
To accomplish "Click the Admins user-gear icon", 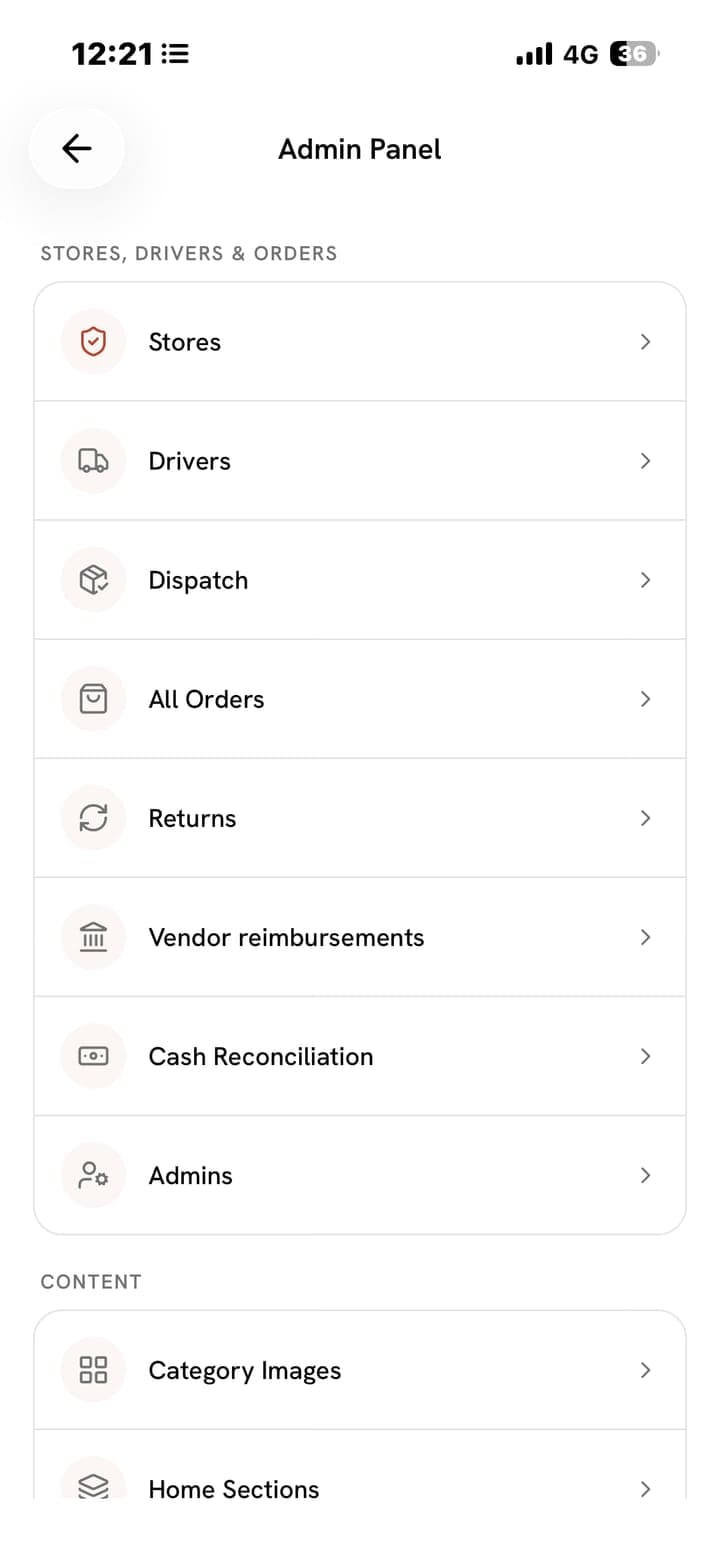I will (93, 1175).
